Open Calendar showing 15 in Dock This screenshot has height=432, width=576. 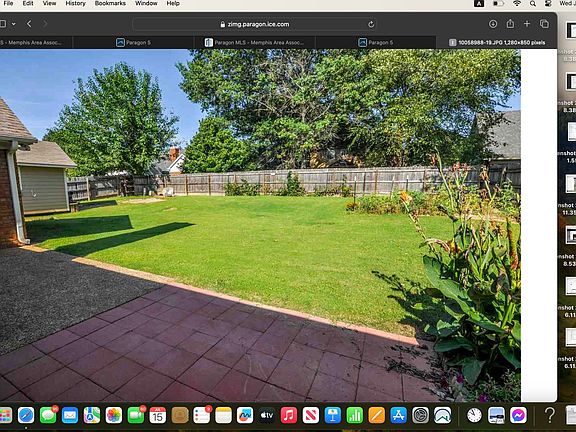(x=158, y=415)
